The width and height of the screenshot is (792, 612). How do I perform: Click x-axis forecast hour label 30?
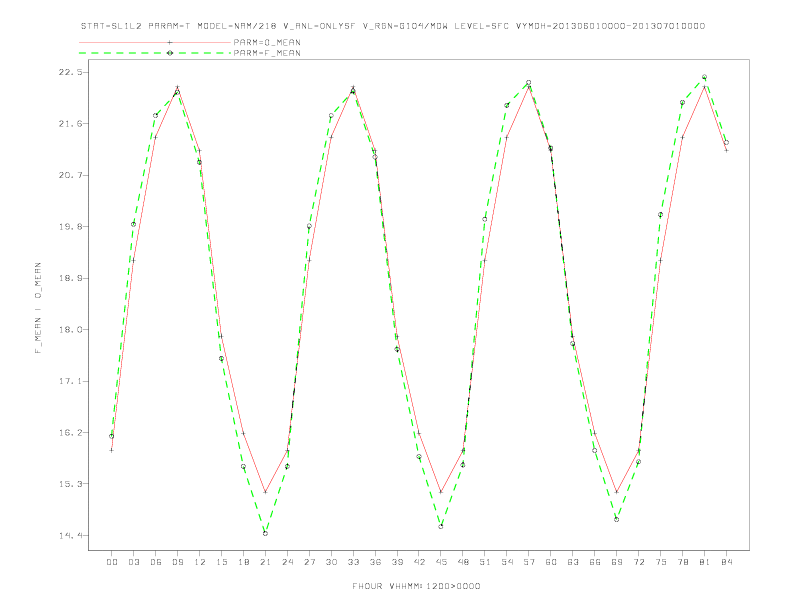pyautogui.click(x=331, y=562)
